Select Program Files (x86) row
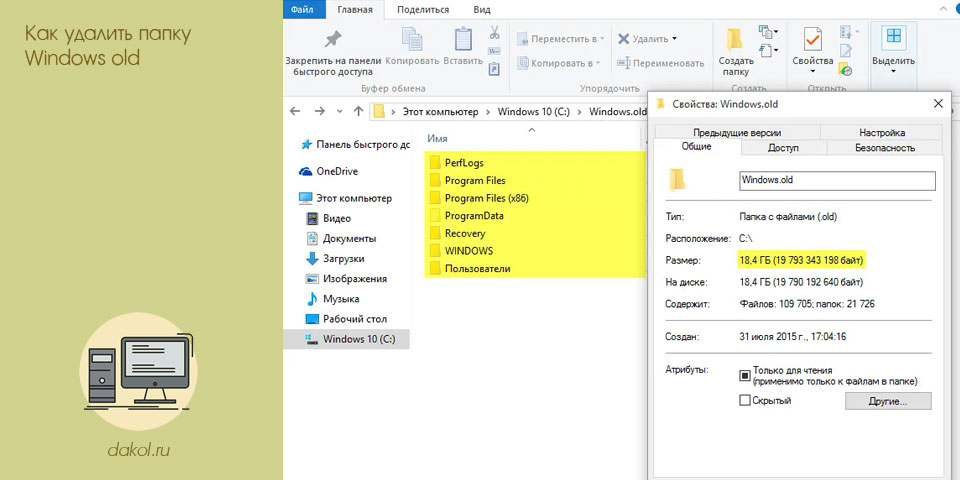This screenshot has width=960, height=480. tap(536, 198)
